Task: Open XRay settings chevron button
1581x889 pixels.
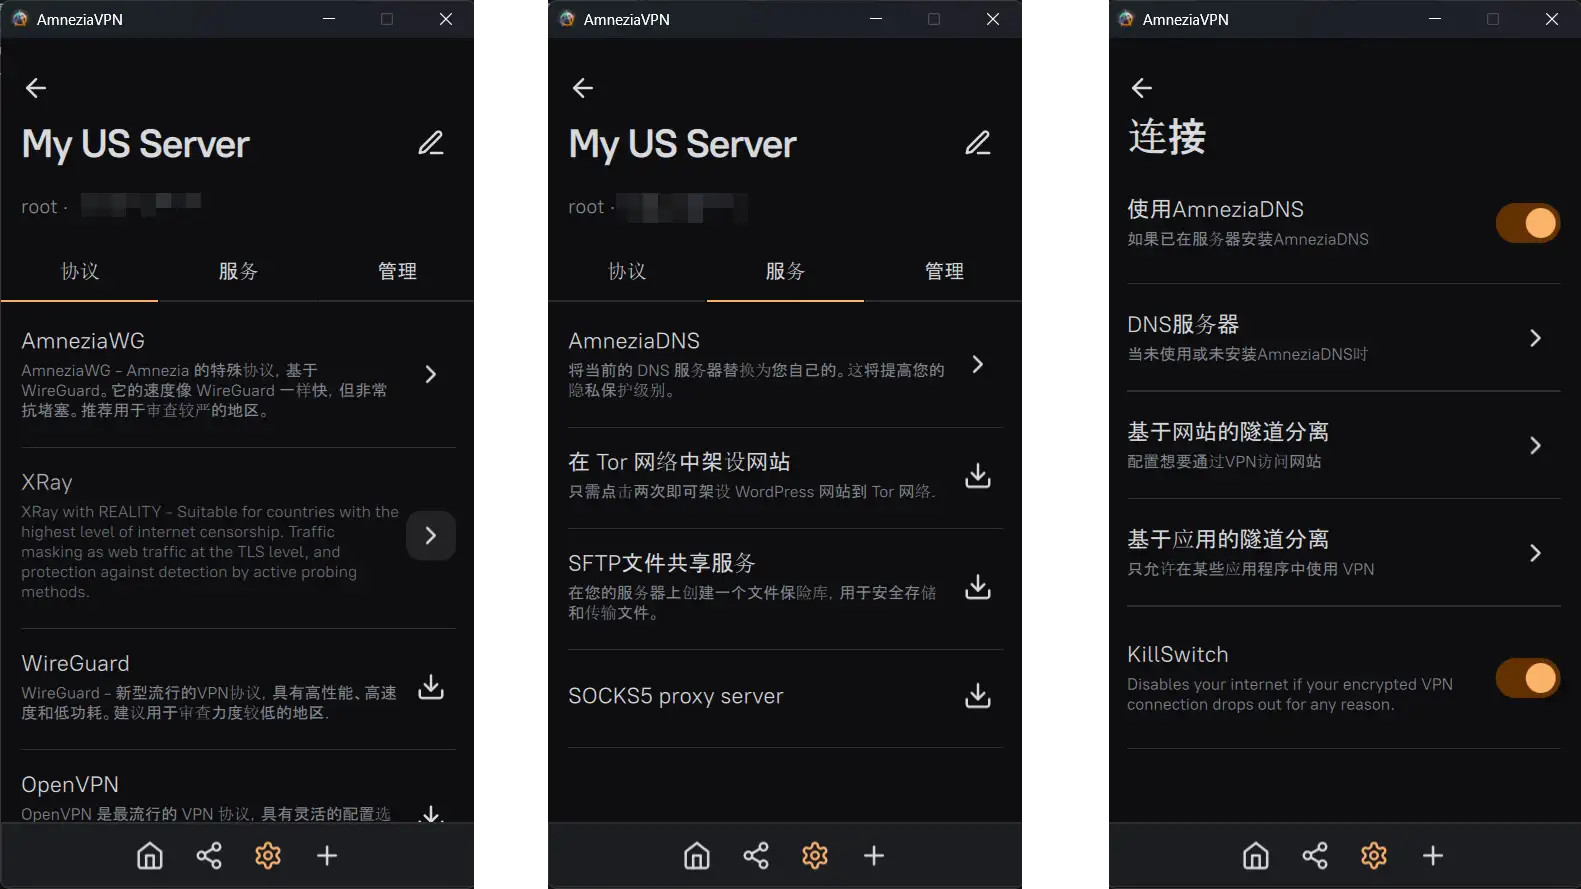Action: (431, 536)
